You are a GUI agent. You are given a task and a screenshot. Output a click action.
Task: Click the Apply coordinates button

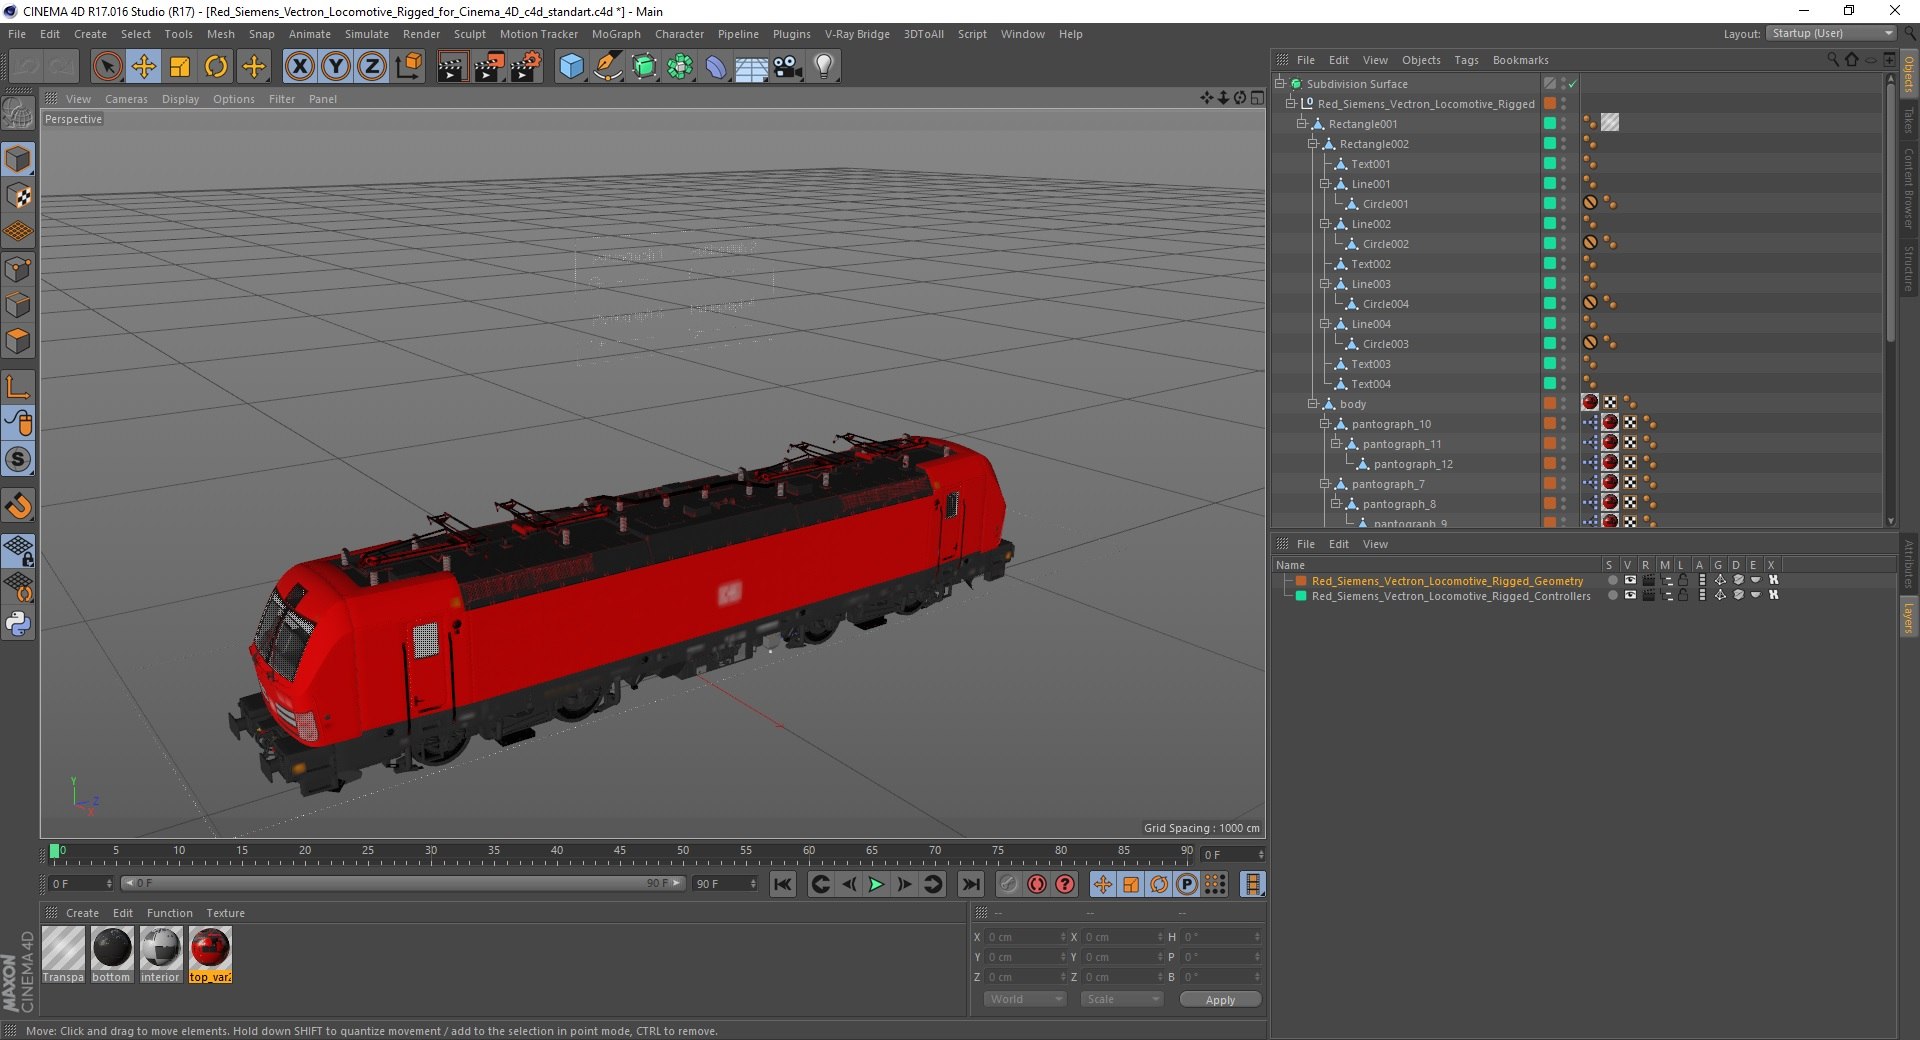pos(1220,999)
